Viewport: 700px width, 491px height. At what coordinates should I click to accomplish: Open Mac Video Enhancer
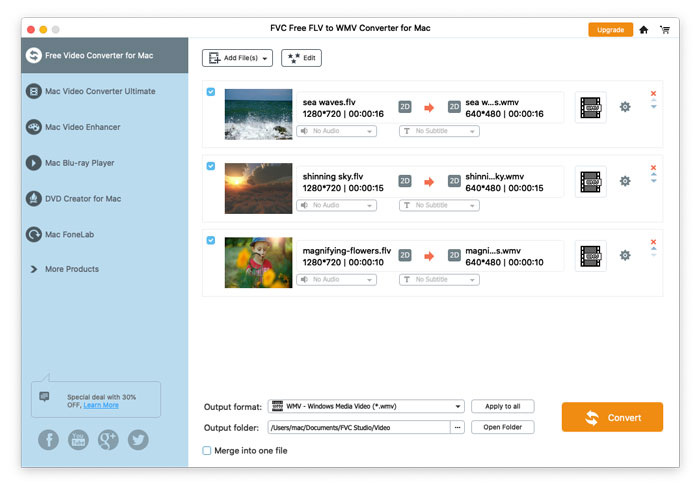[83, 127]
